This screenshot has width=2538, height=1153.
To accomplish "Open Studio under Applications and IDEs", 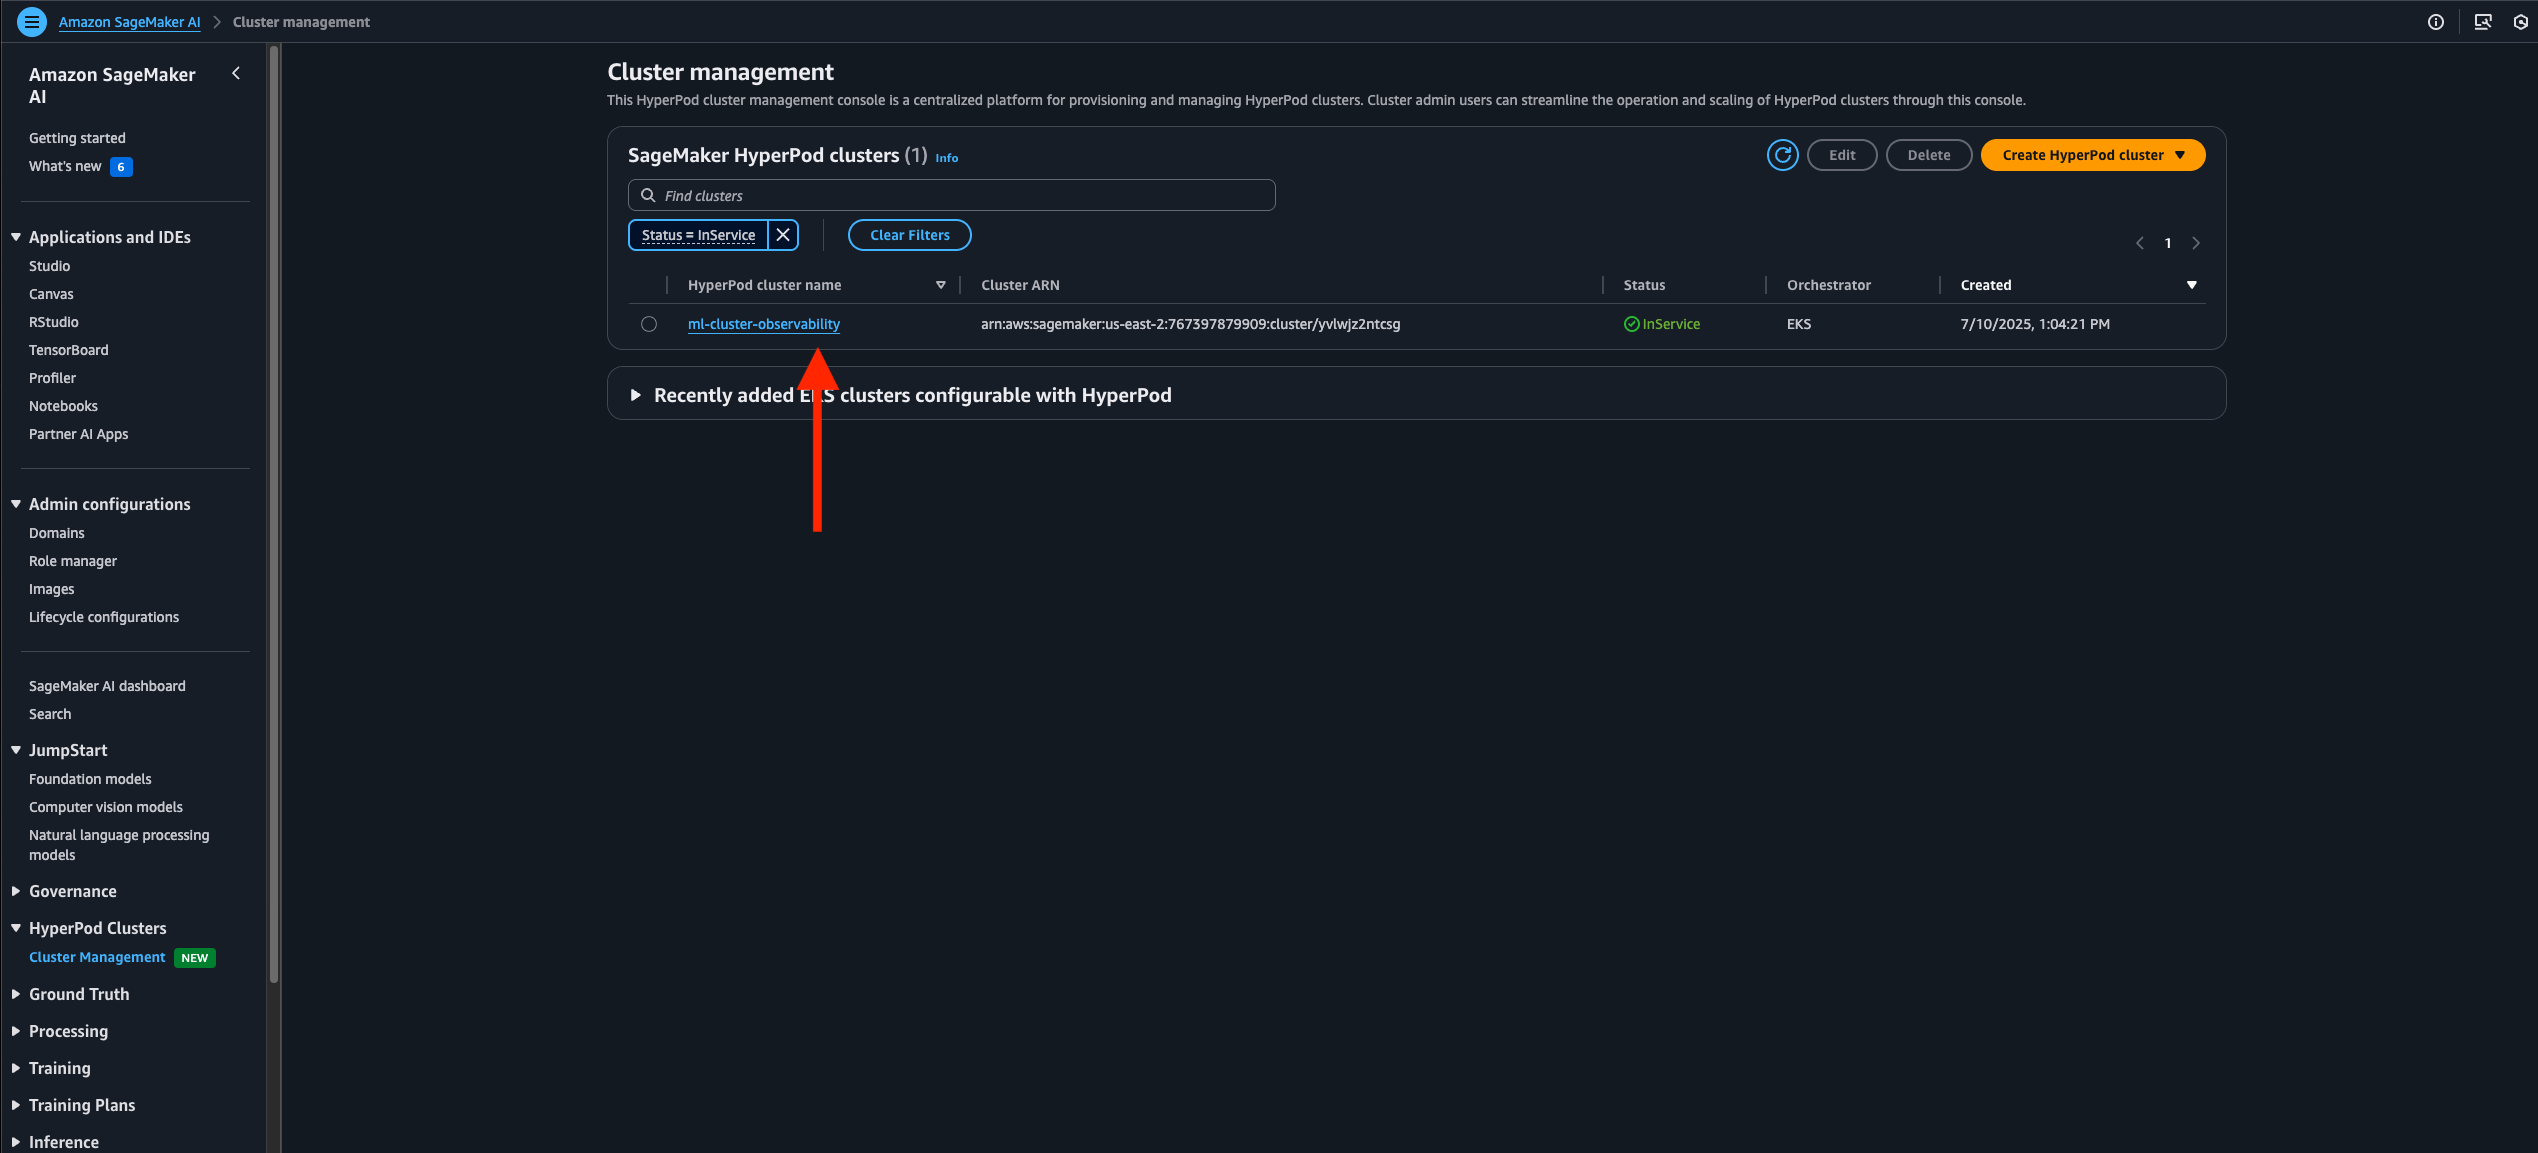I will 49,266.
